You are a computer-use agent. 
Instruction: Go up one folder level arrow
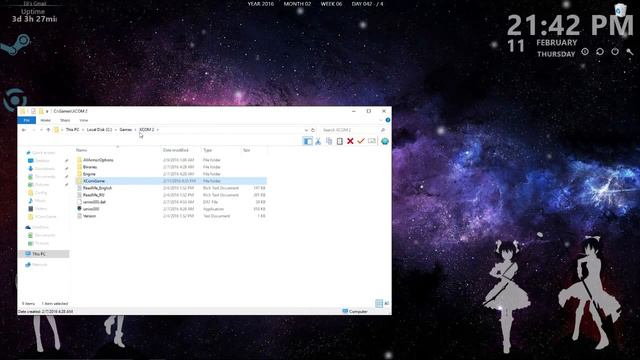(x=48, y=130)
